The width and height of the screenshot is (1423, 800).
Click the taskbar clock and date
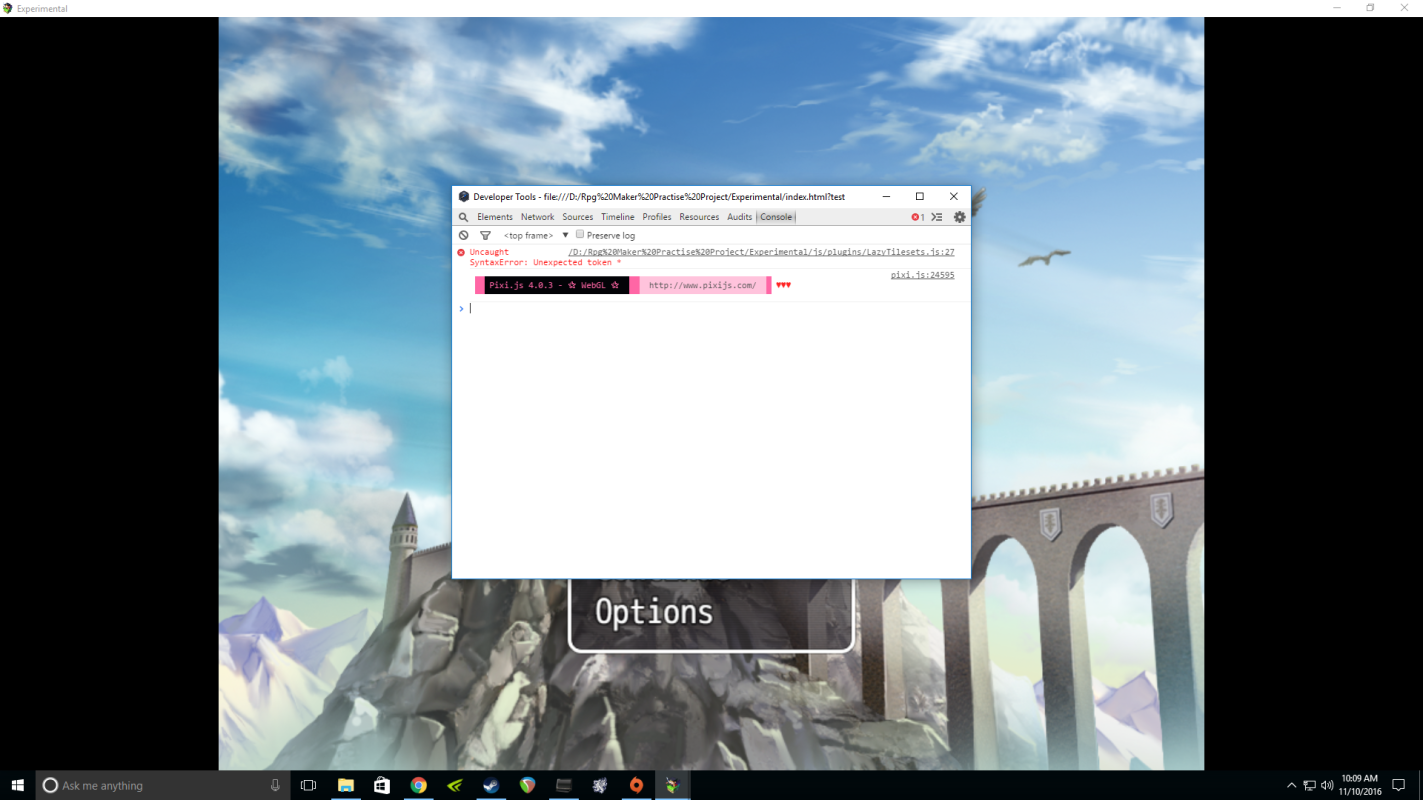pos(1360,785)
